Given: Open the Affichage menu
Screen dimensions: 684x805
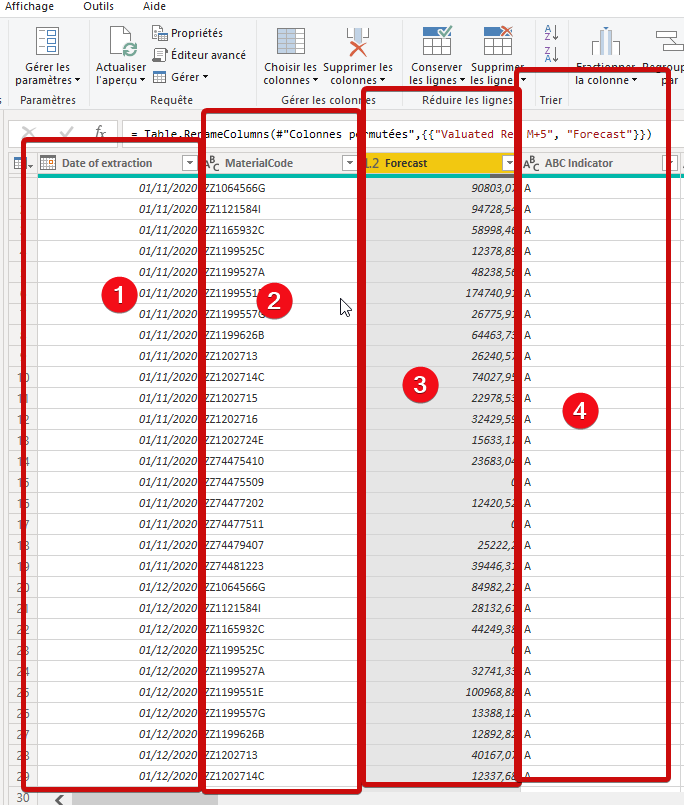Looking at the screenshot, I should point(29,6).
